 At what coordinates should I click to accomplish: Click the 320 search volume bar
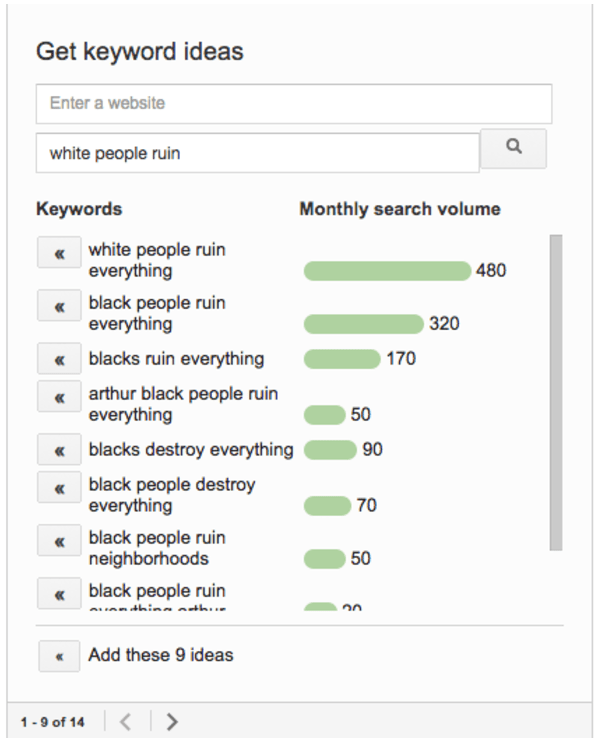click(363, 324)
